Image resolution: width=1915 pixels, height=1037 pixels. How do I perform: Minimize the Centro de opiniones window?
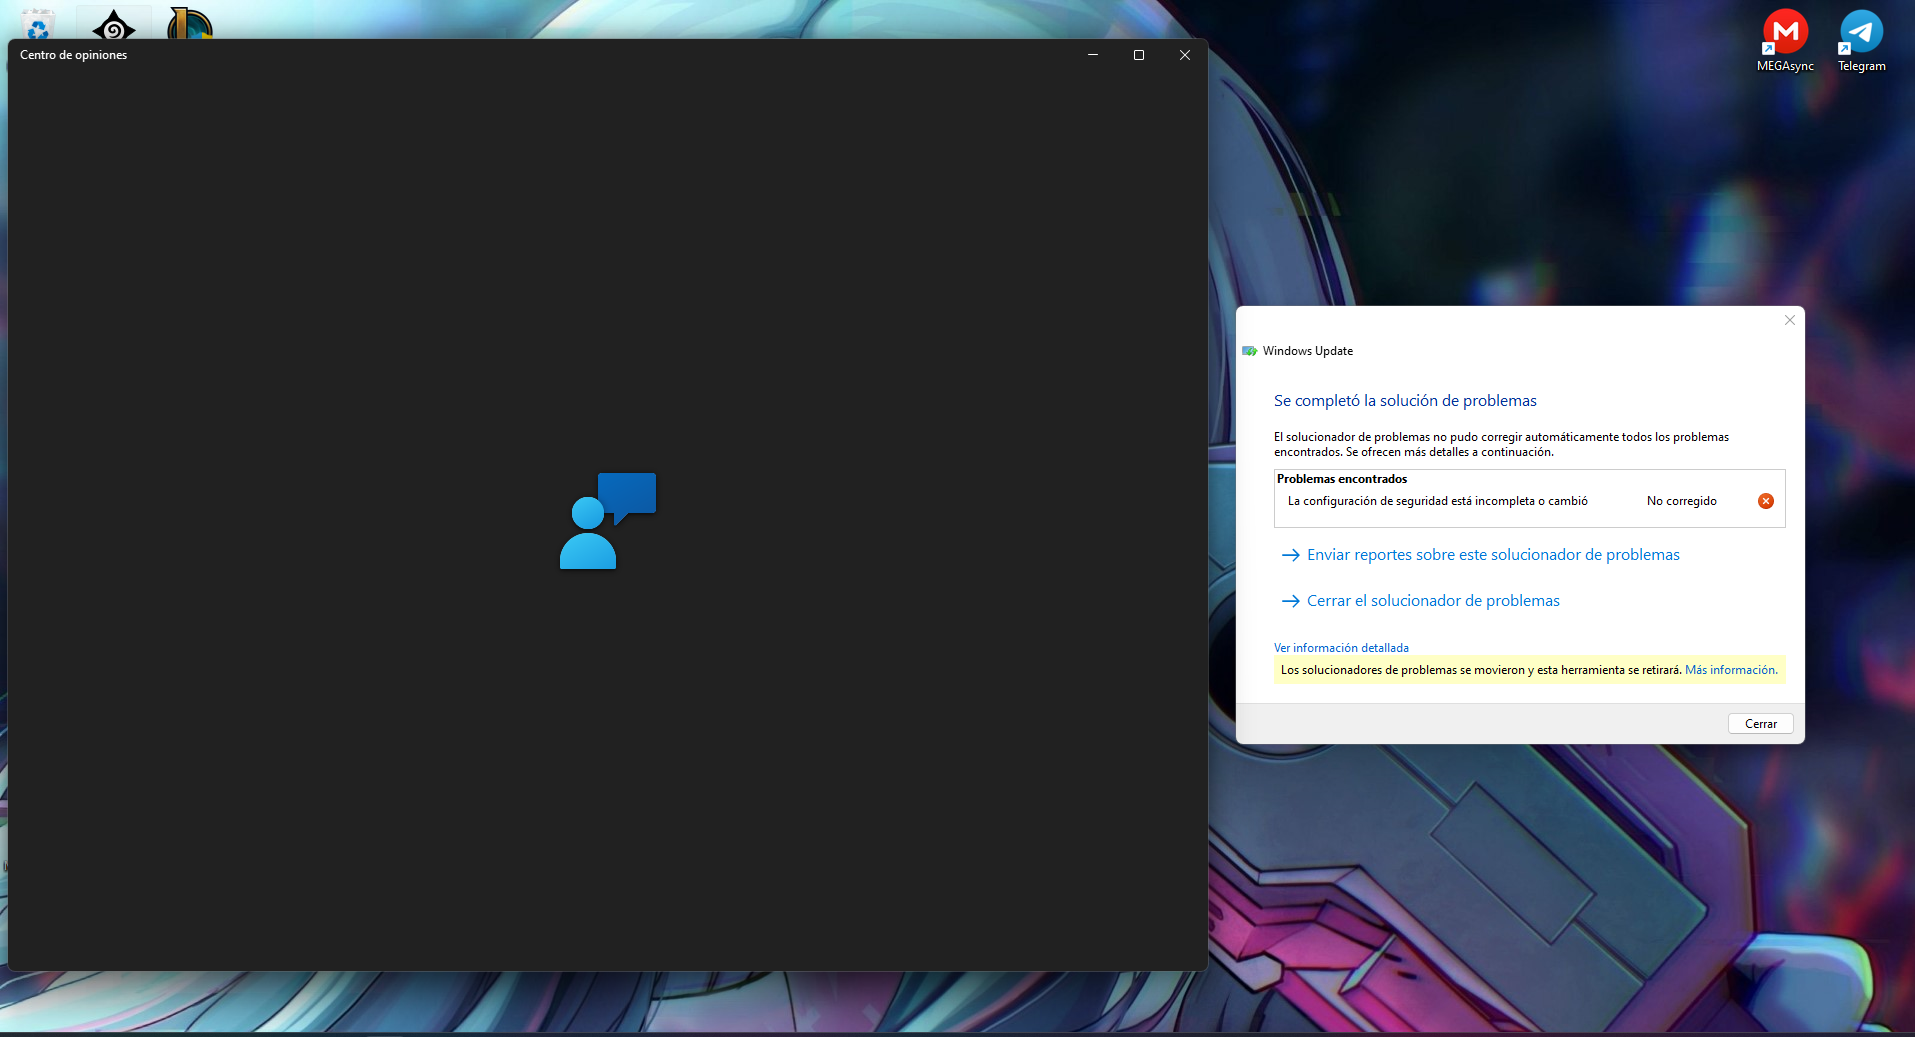(1093, 55)
